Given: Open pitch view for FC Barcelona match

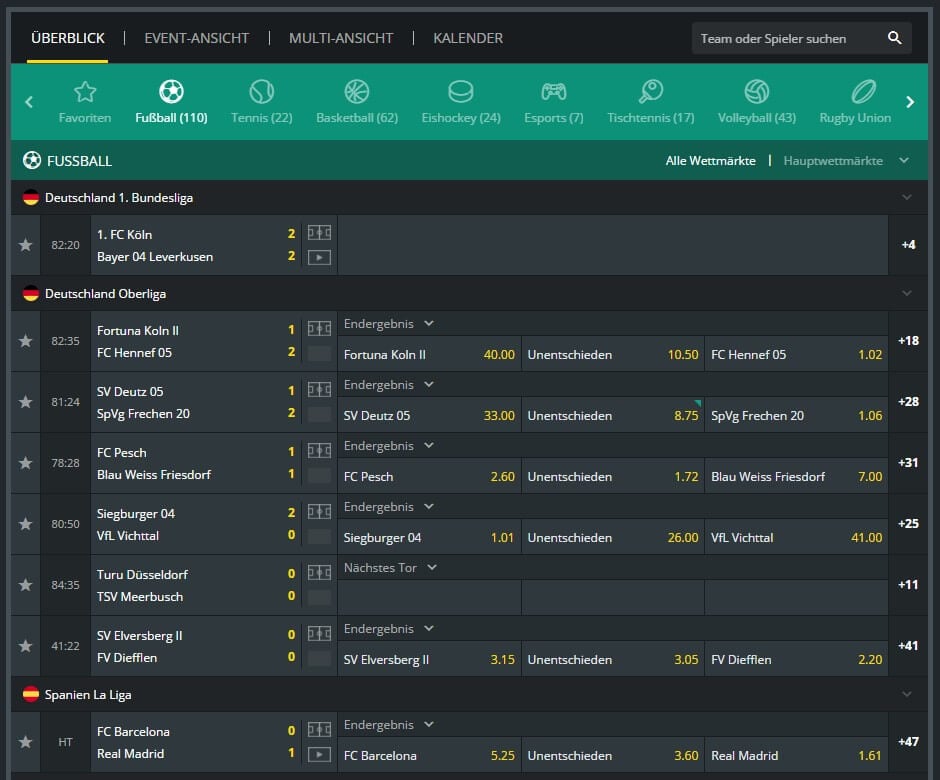Looking at the screenshot, I should [x=319, y=729].
